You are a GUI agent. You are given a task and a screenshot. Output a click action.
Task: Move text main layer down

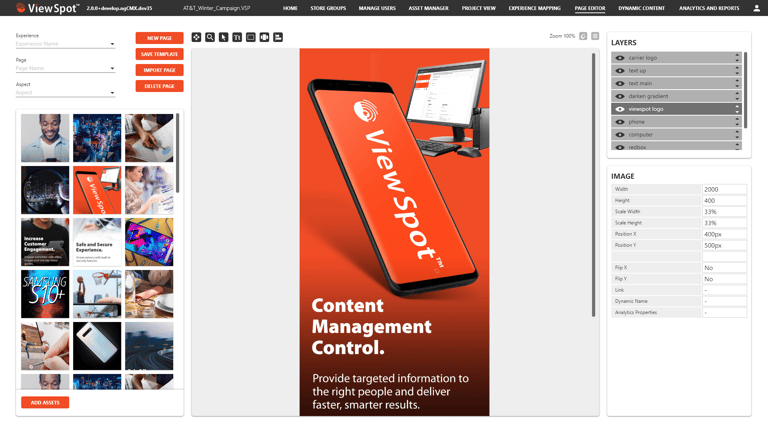click(737, 86)
